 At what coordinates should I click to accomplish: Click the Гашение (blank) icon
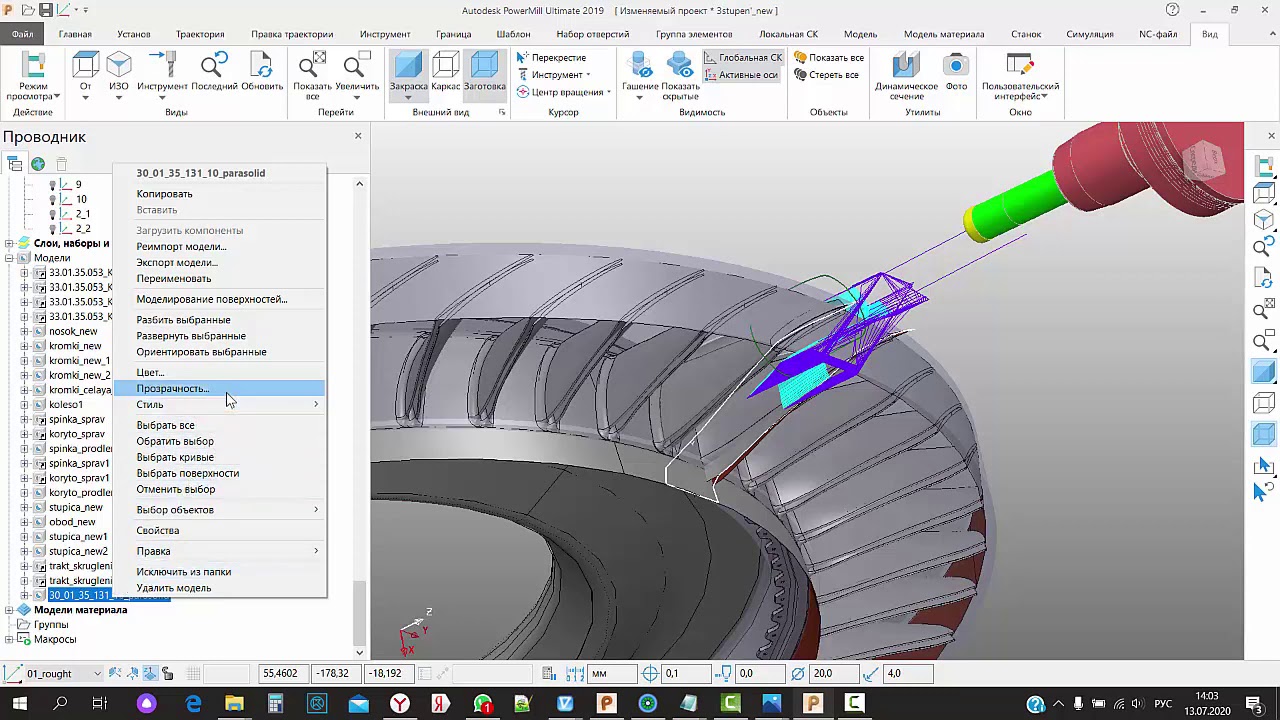[640, 67]
